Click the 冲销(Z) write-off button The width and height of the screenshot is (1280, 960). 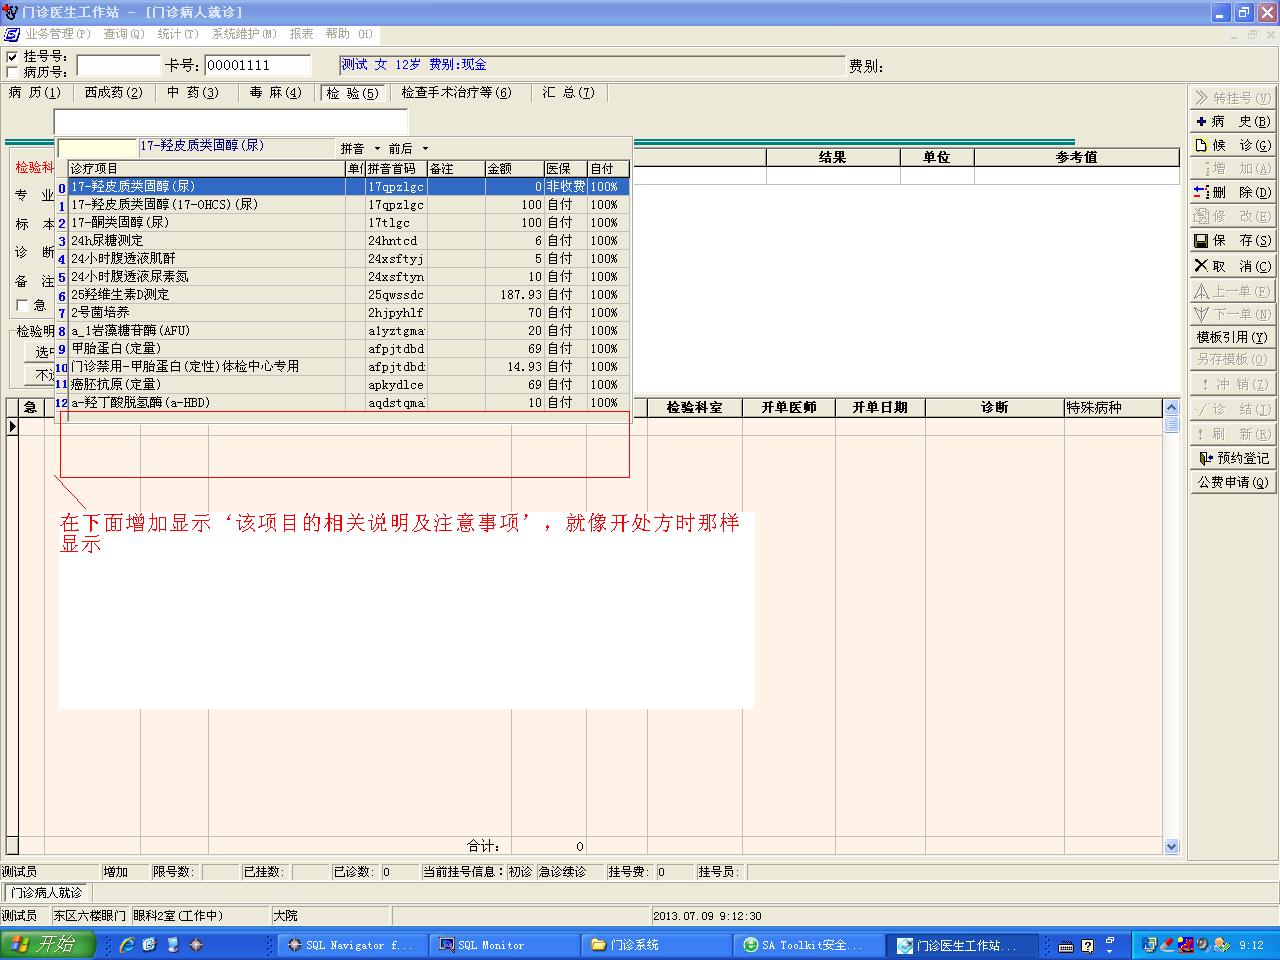(1232, 384)
